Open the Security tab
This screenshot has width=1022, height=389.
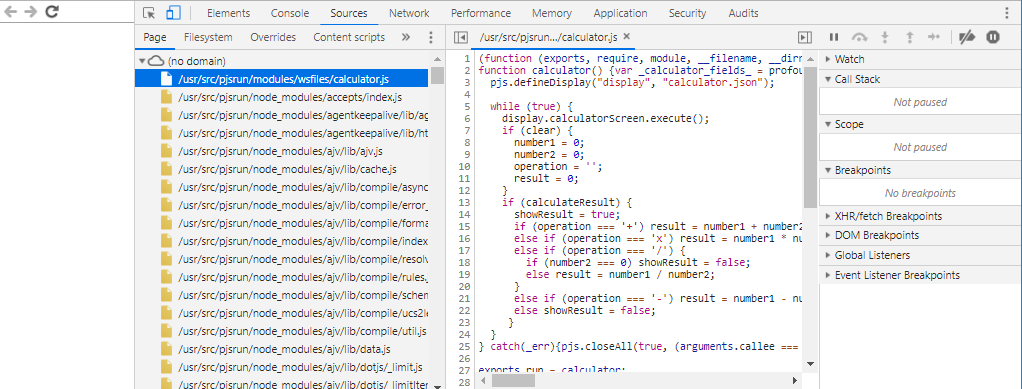click(687, 13)
